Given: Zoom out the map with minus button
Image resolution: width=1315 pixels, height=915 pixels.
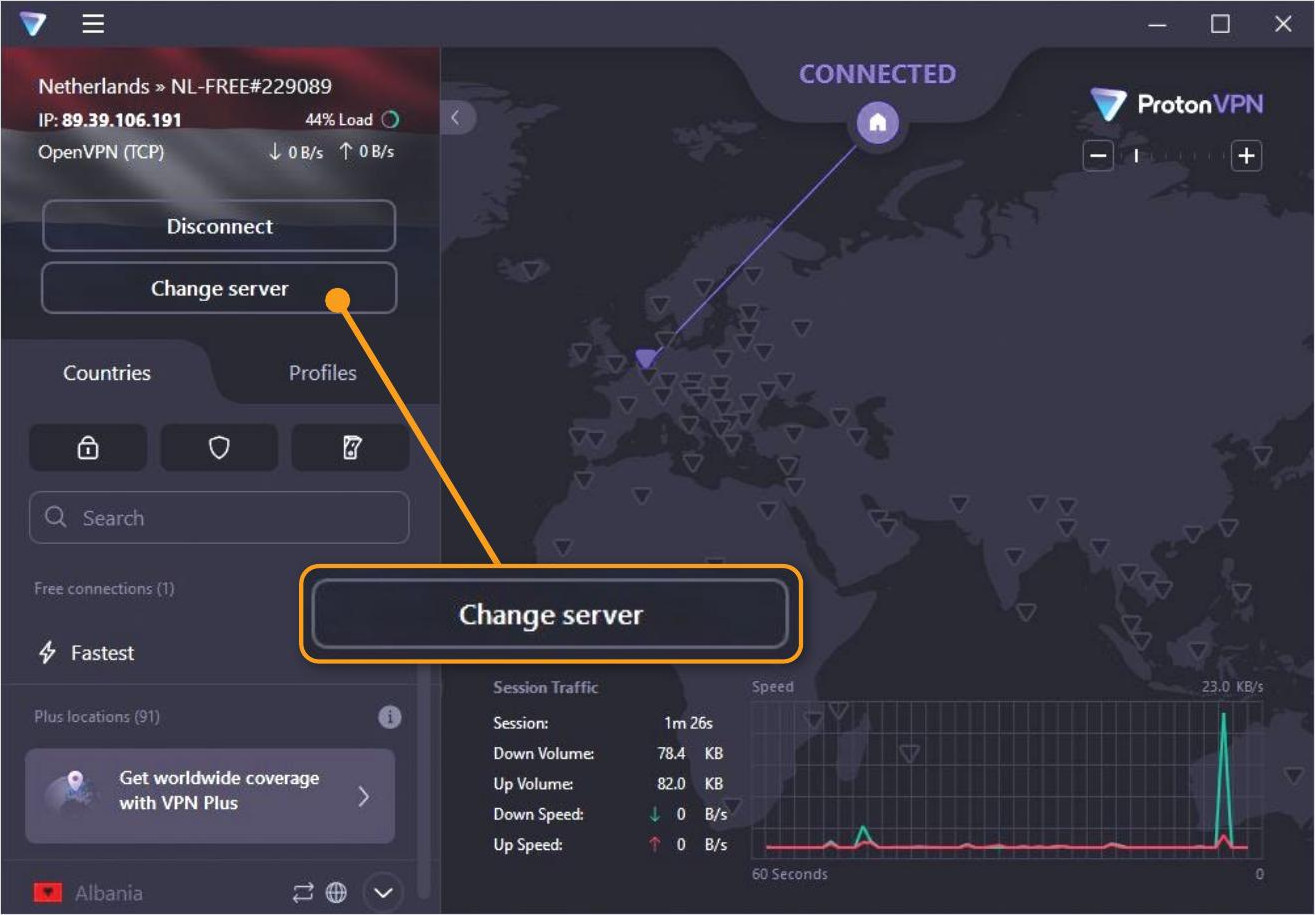Looking at the screenshot, I should (1098, 156).
